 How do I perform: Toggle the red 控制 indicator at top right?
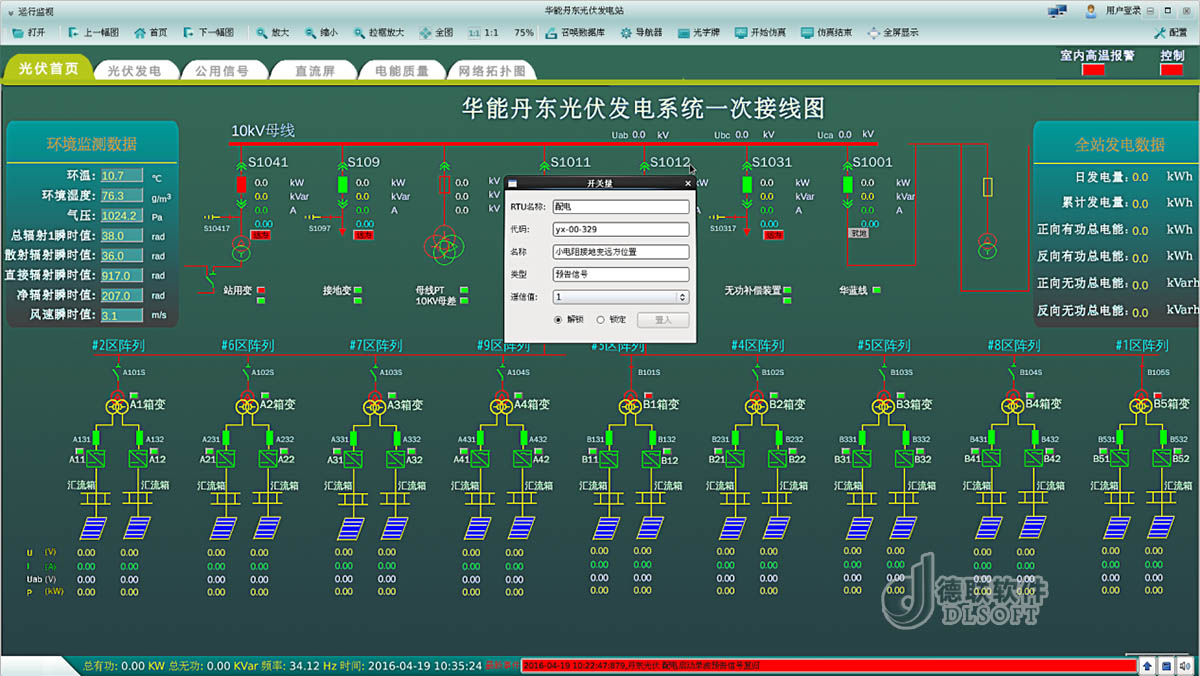click(1172, 70)
